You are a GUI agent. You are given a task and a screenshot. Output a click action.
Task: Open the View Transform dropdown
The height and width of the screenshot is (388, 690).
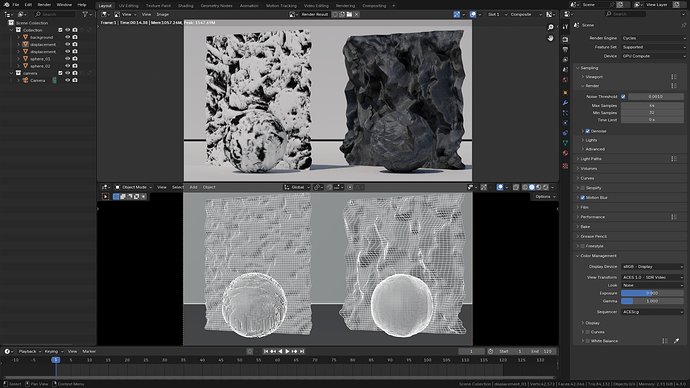pyautogui.click(x=653, y=277)
